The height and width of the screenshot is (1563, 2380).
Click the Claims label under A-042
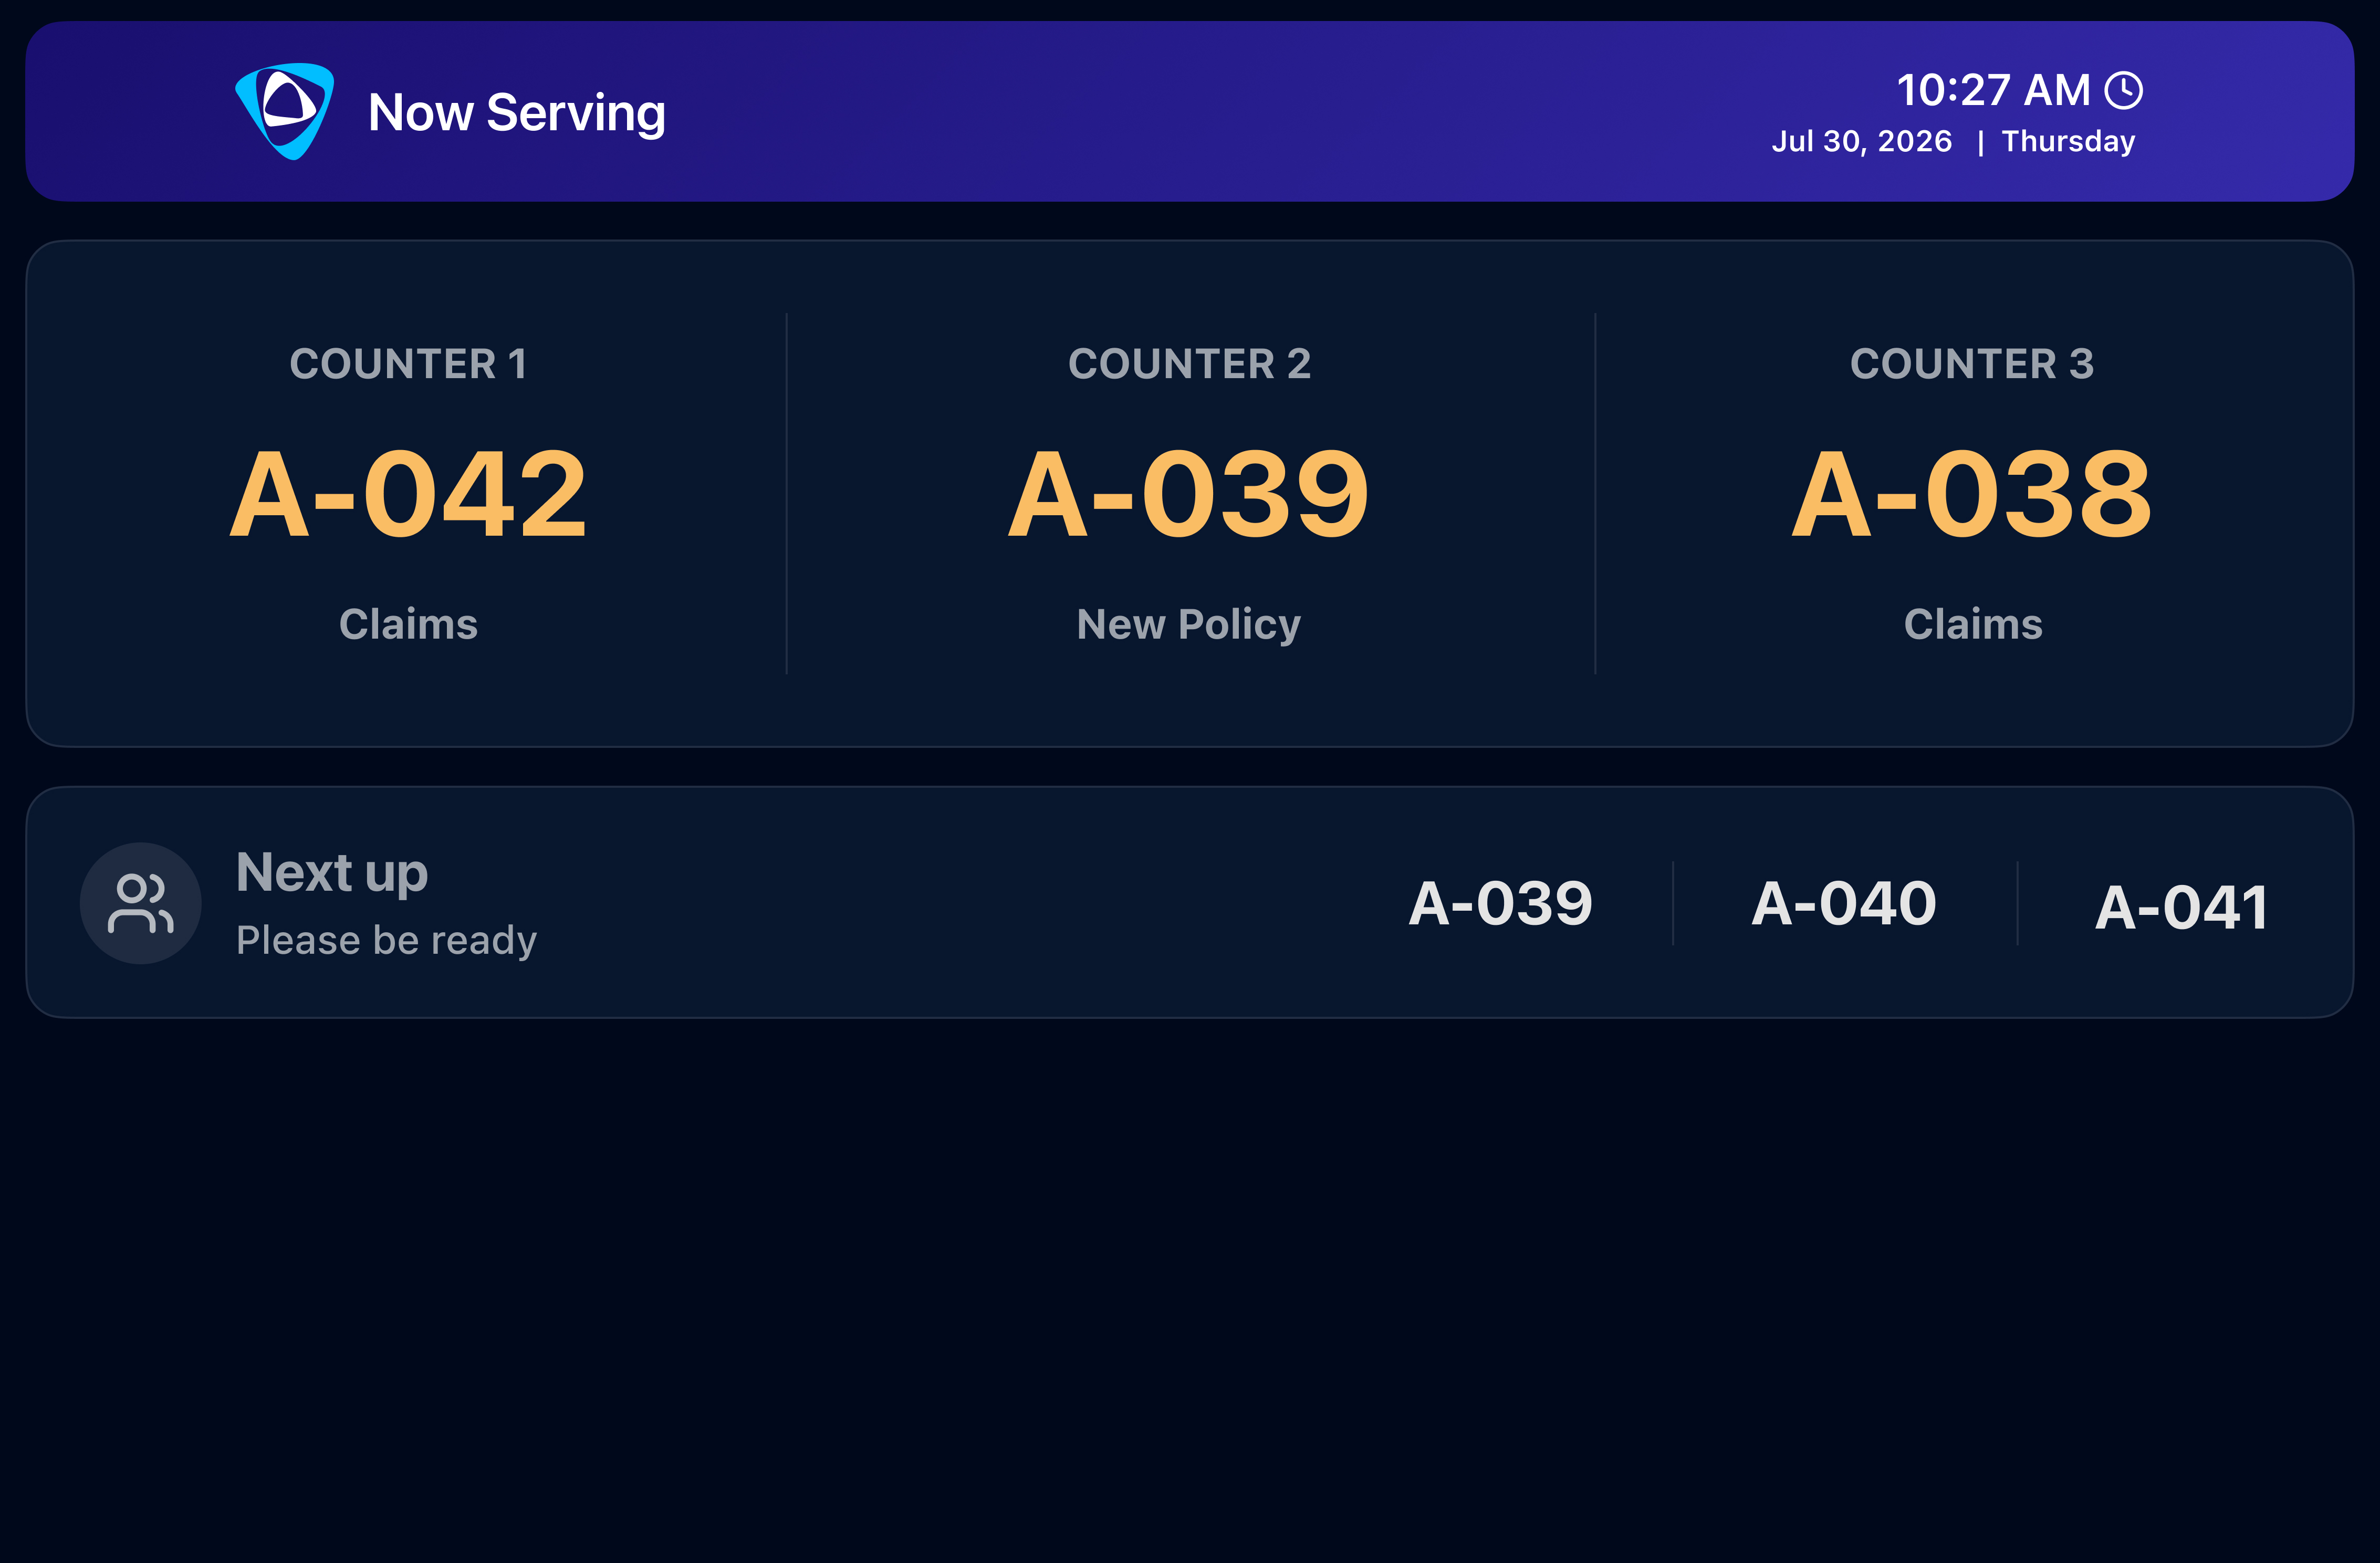408,624
